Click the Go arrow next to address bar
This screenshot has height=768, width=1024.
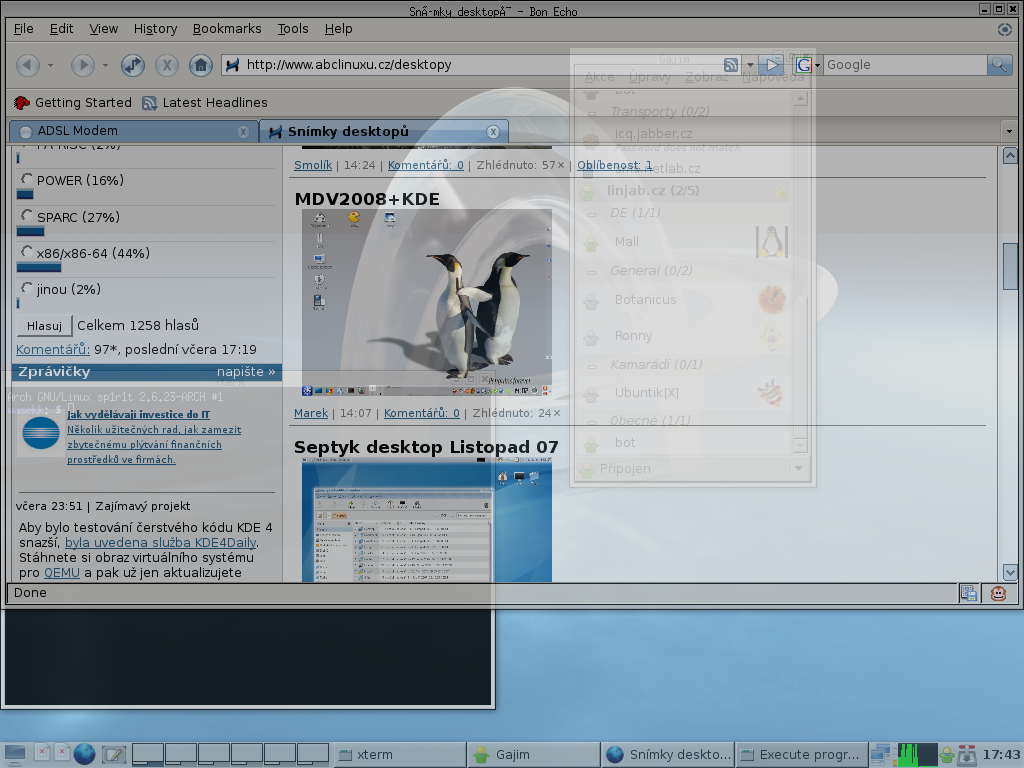(772, 65)
